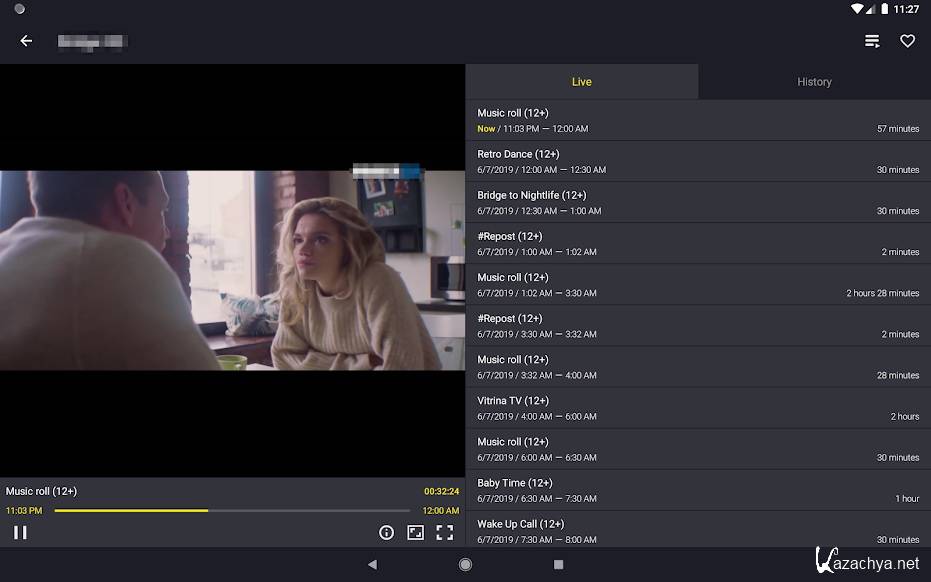931x582 pixels.
Task: Tap the video player area
Action: pos(232,270)
